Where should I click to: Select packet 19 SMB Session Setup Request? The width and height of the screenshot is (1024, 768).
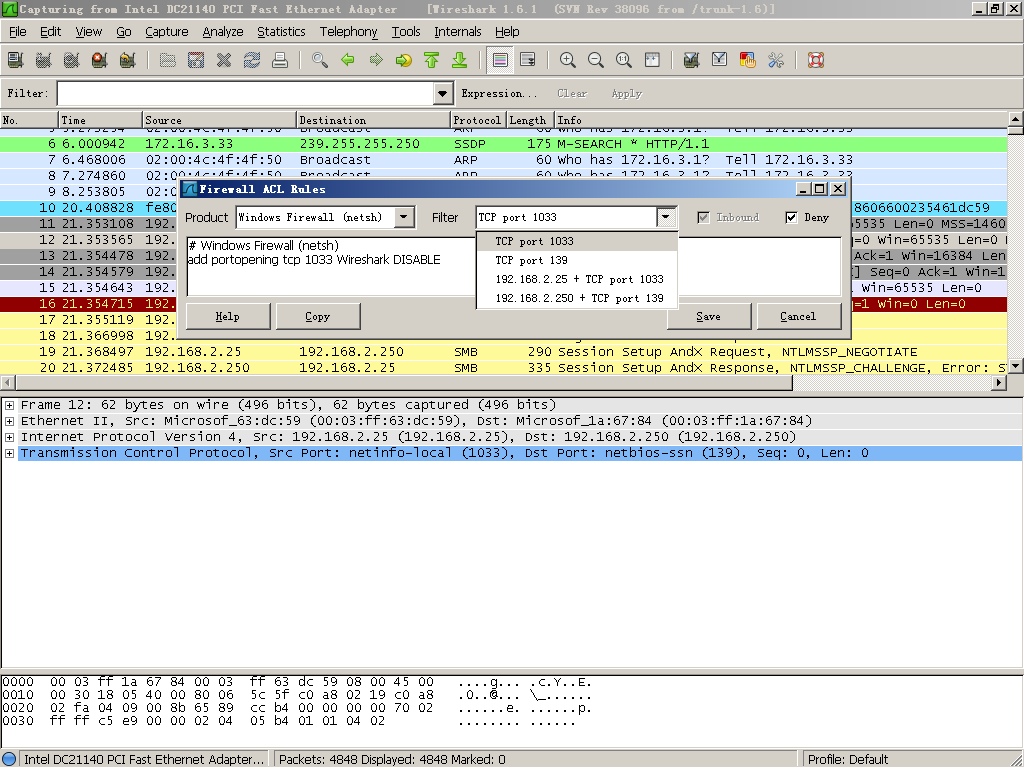pos(503,352)
